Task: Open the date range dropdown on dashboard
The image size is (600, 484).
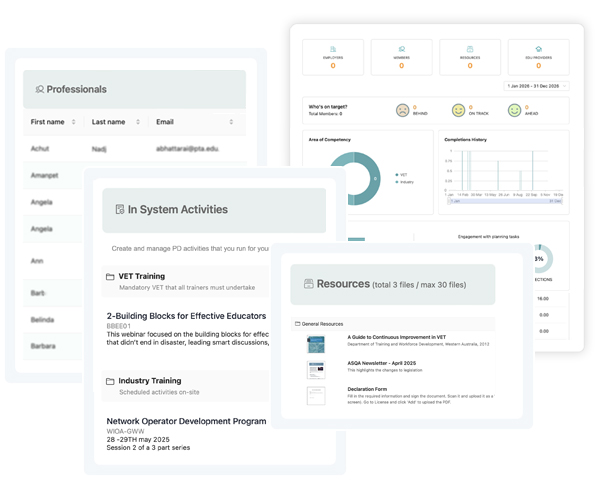Action: coord(536,86)
